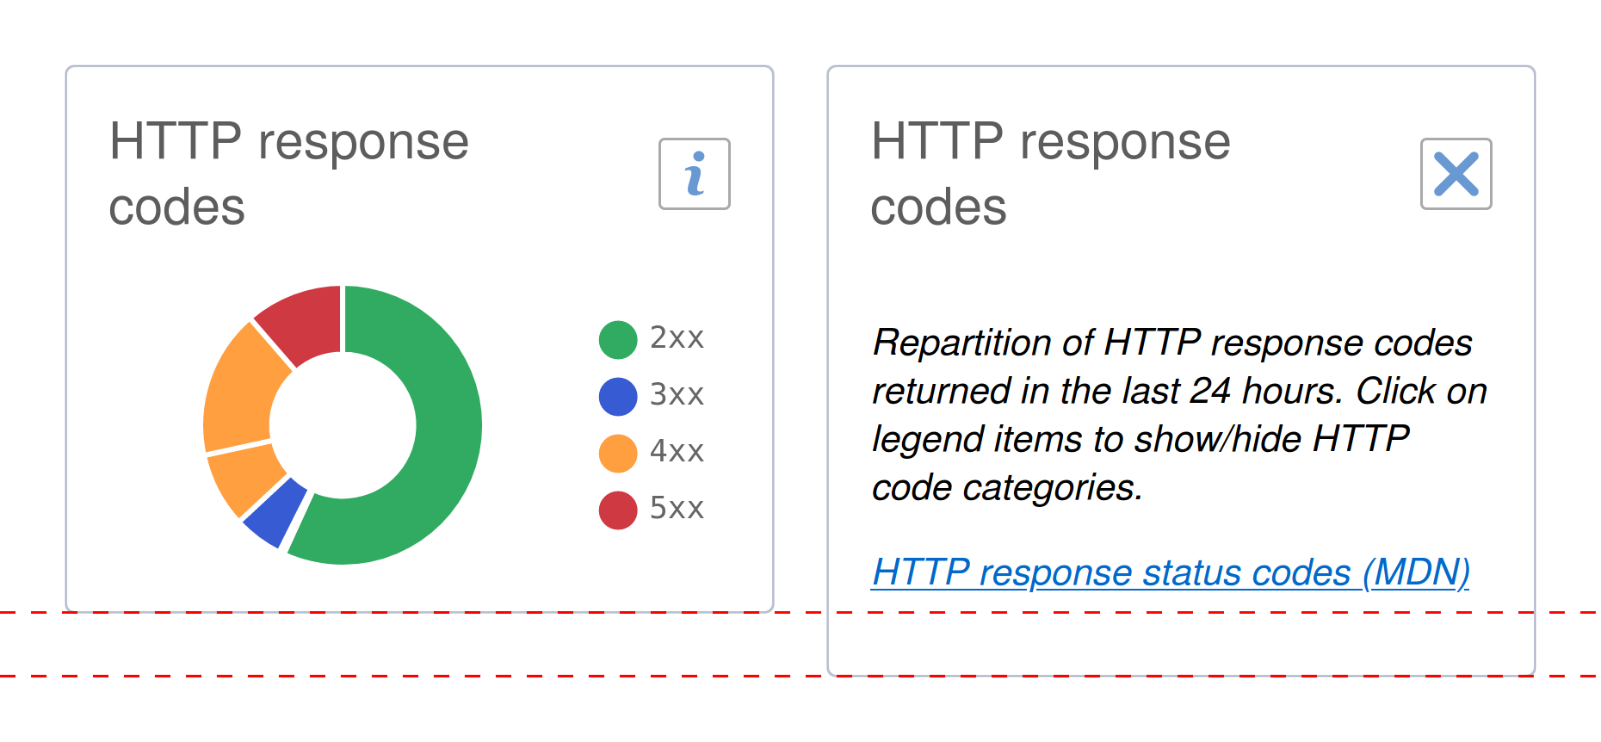This screenshot has height=742, width=1601.
Task: Click the HTTP response codes heading on right card
Action: 1050,172
